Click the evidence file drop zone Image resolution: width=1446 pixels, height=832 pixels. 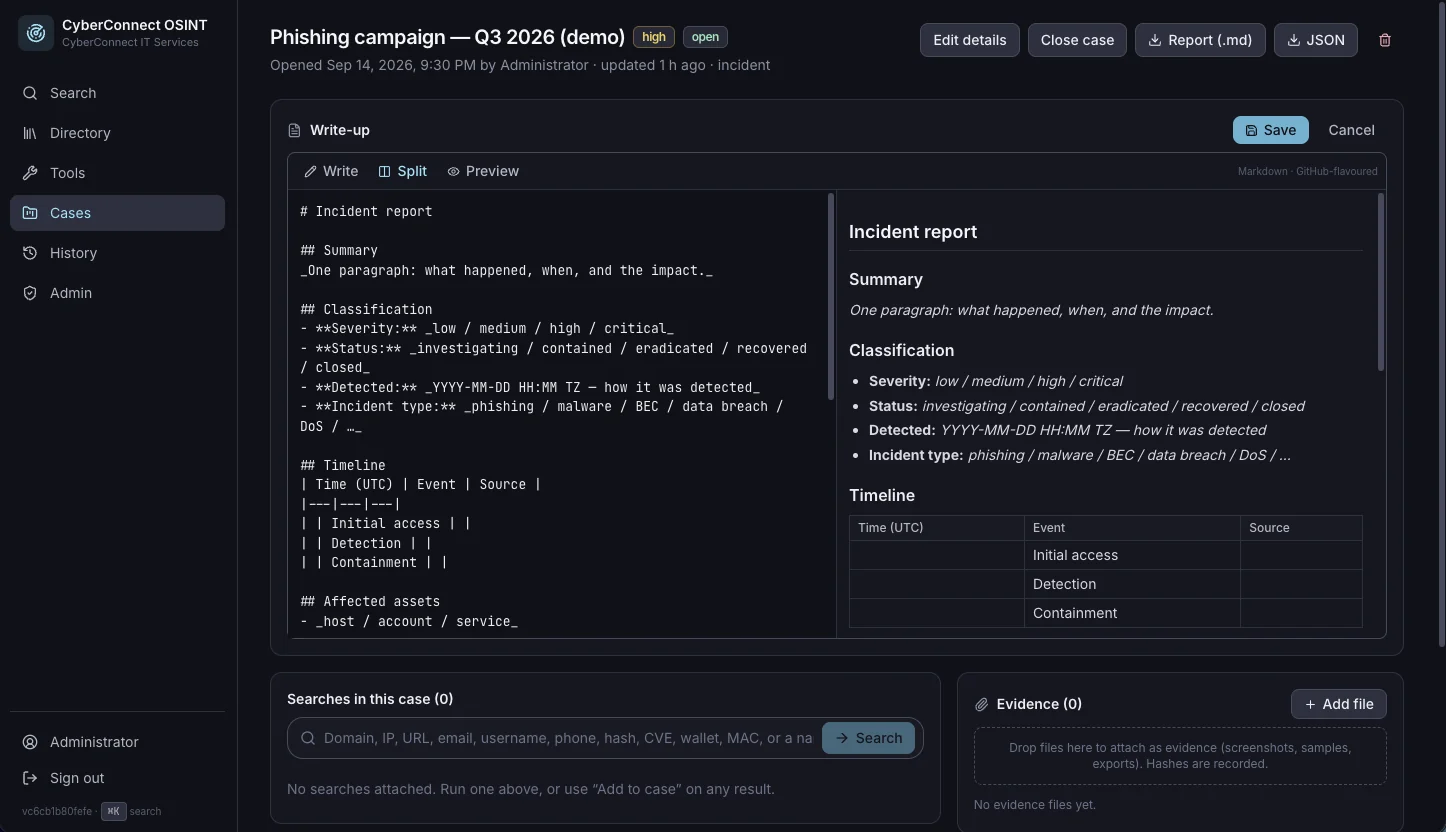click(x=1180, y=756)
